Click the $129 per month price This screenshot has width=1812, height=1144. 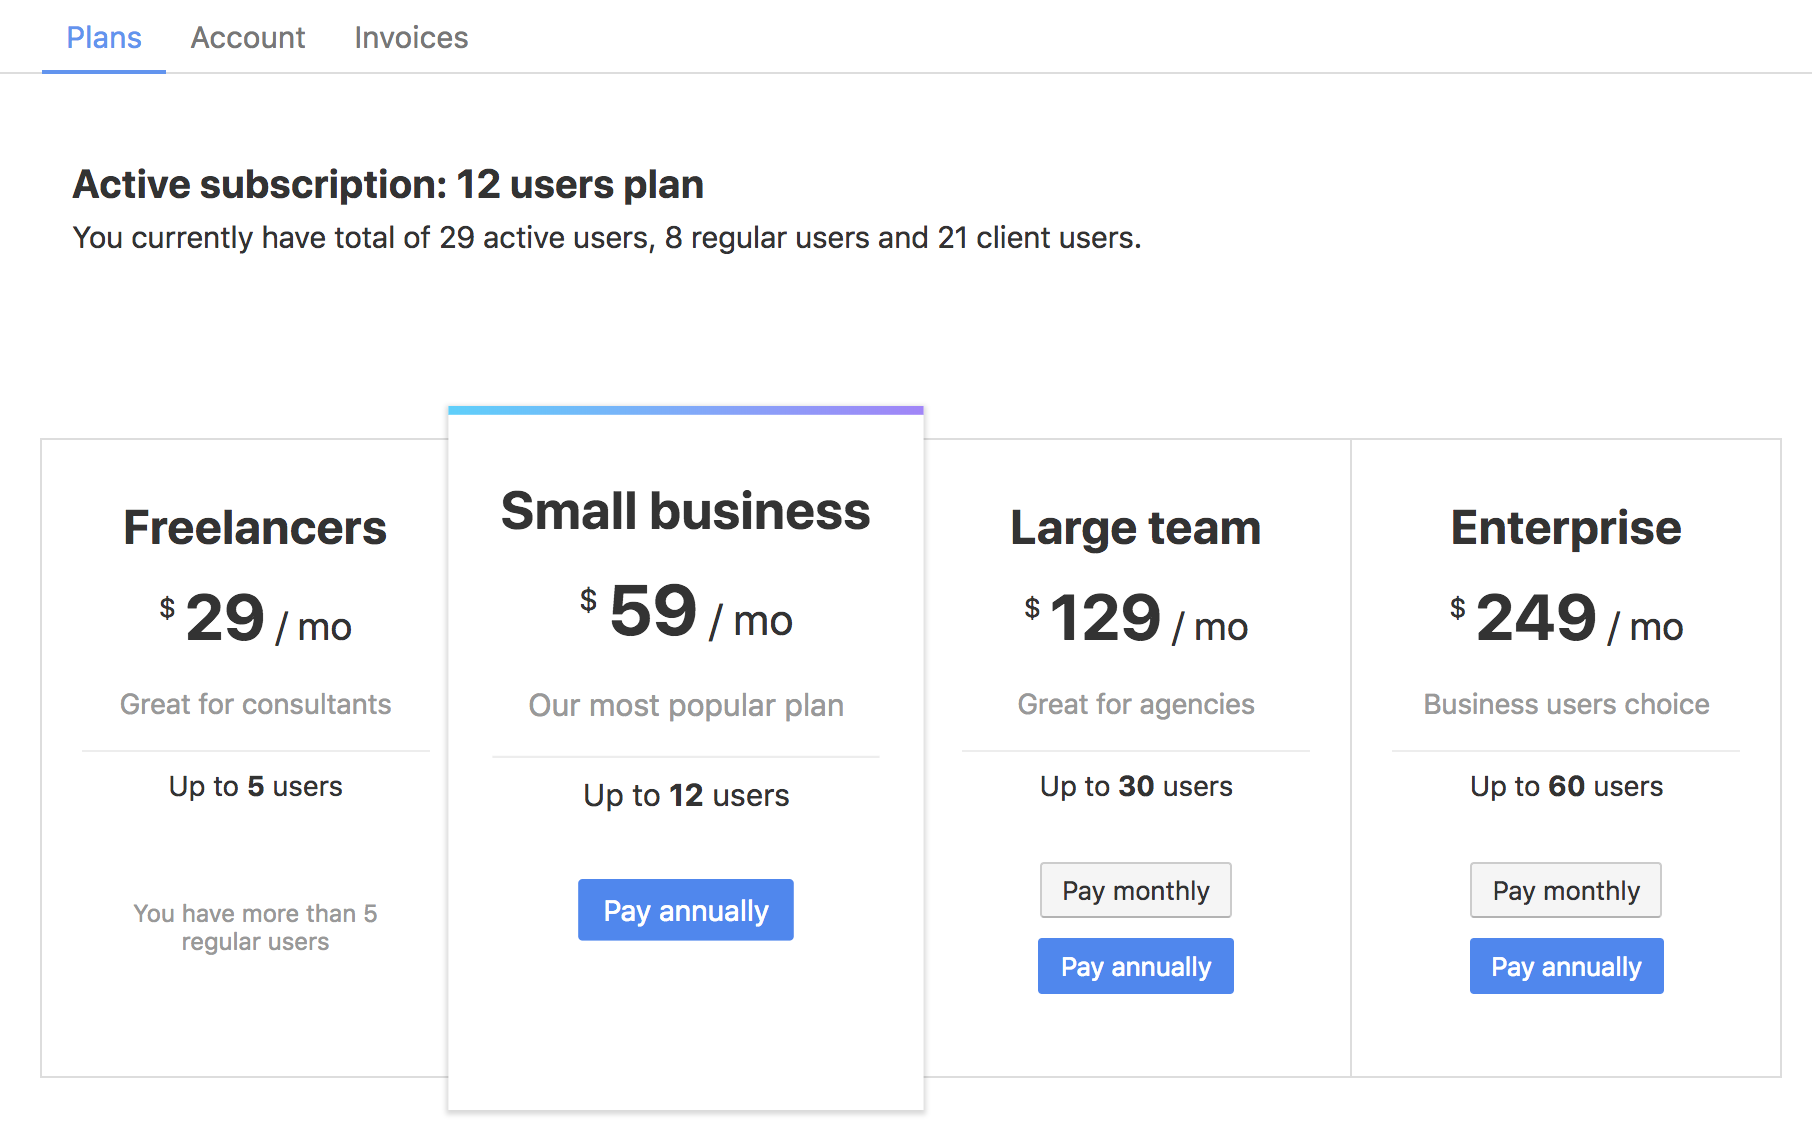1135,618
